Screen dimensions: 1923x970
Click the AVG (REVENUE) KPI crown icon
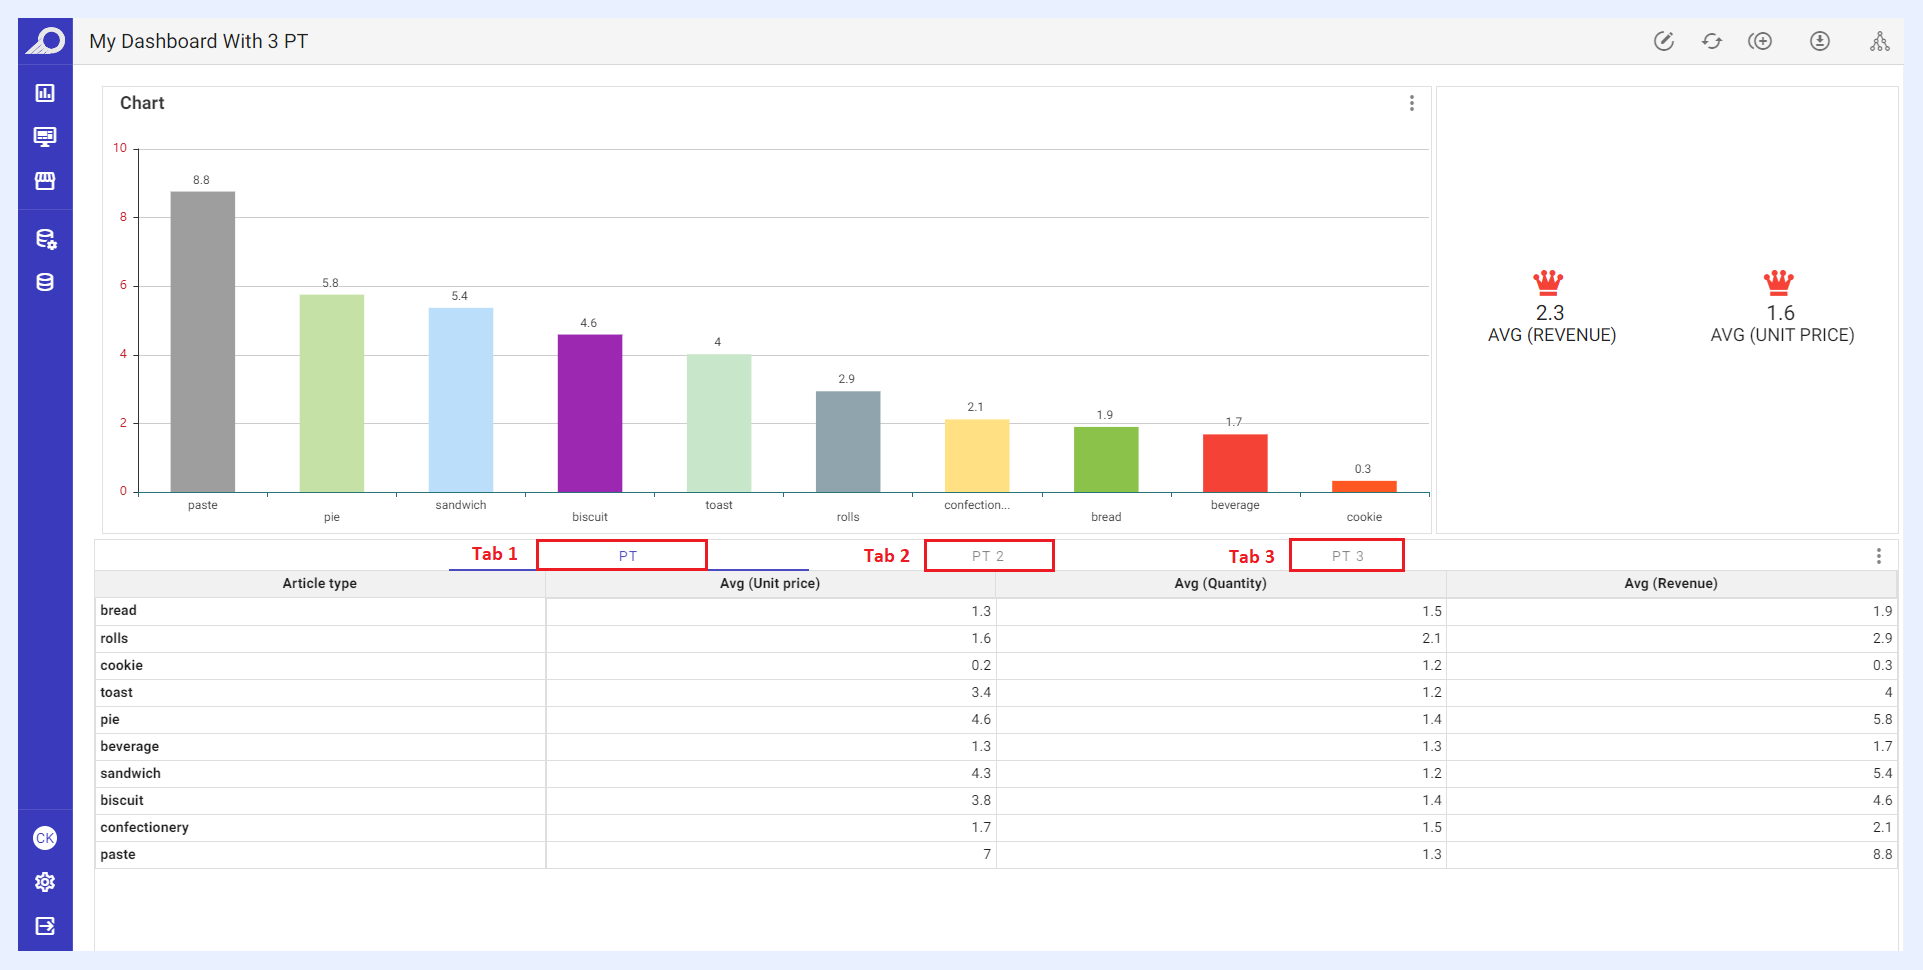tap(1548, 283)
